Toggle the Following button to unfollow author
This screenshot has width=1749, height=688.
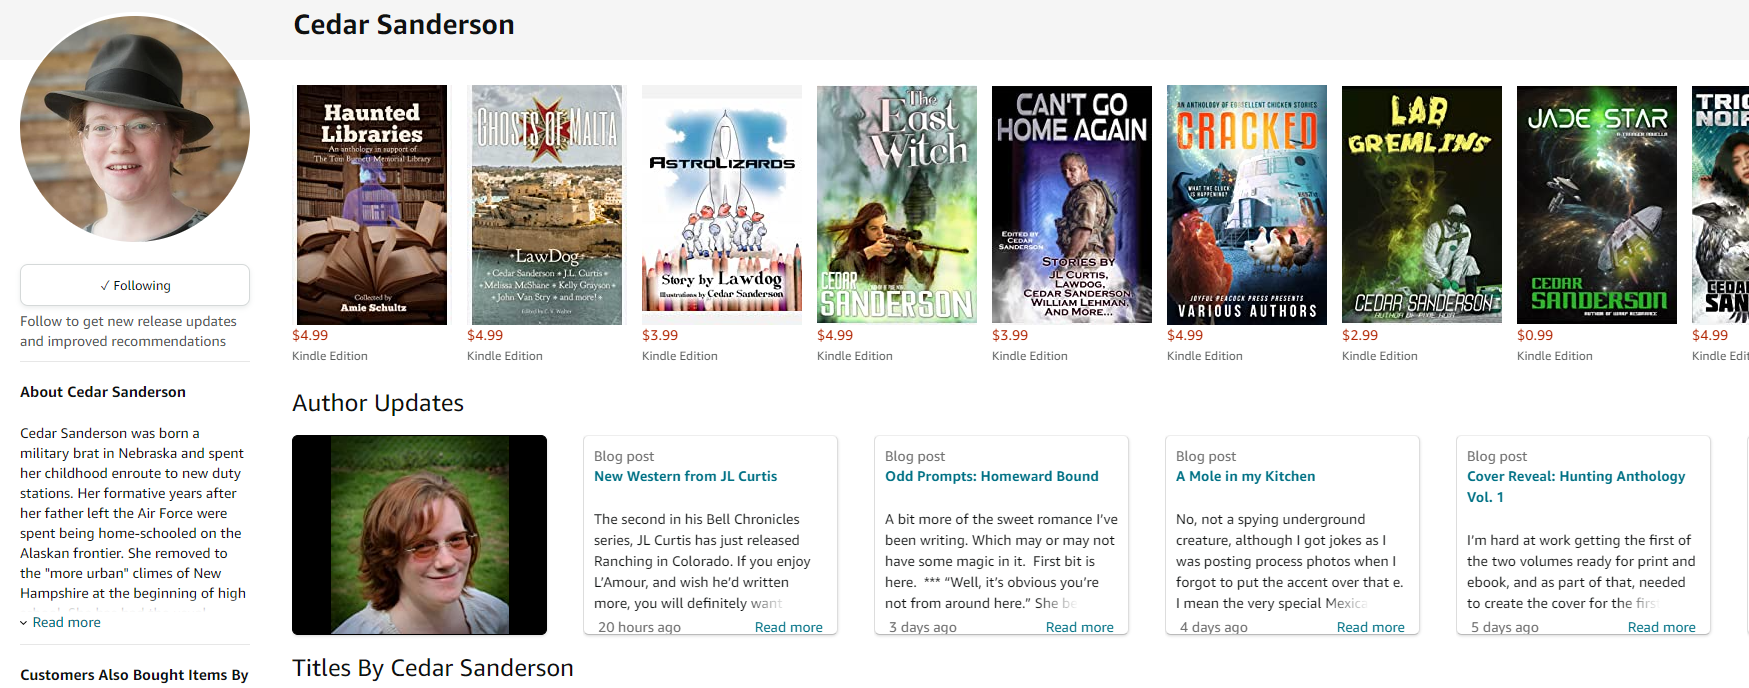pos(135,285)
